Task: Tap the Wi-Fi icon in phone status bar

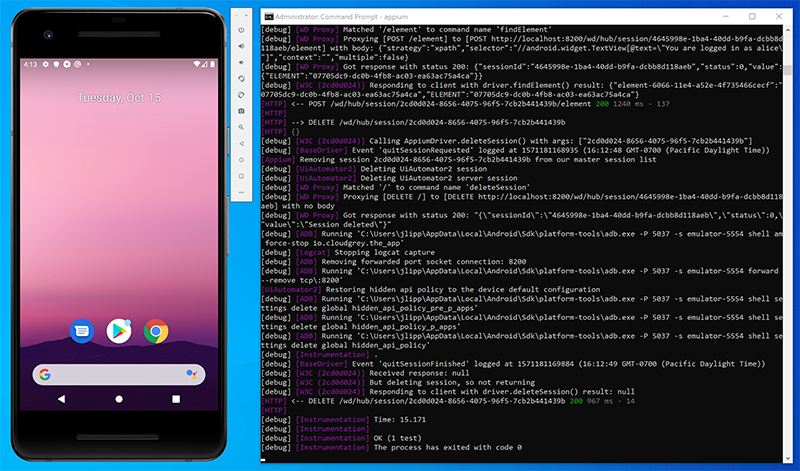Action: [x=196, y=64]
